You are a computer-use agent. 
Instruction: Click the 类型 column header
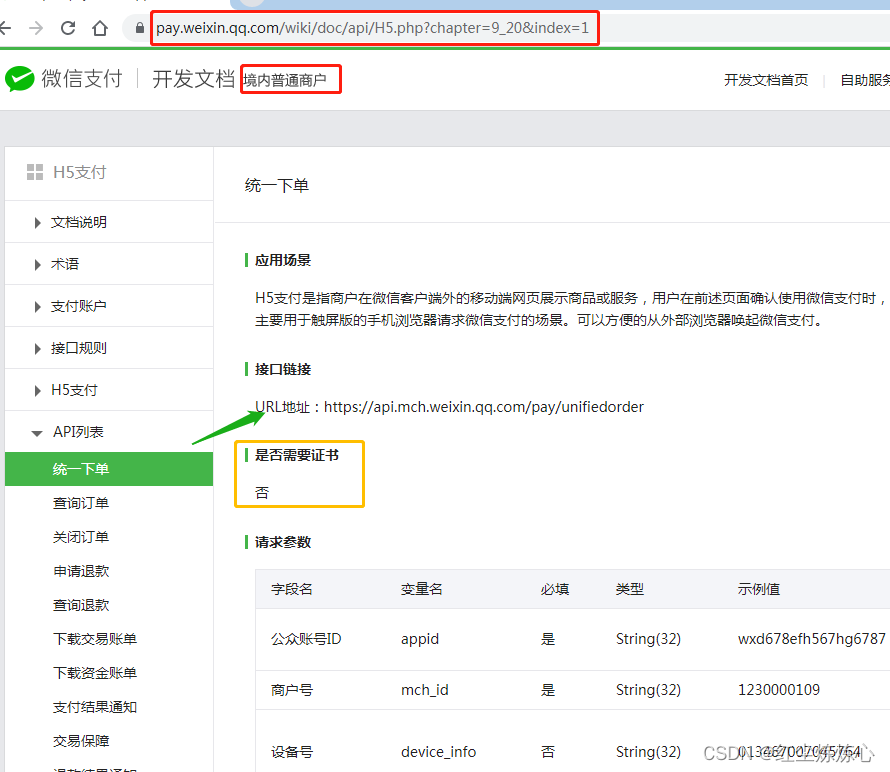pos(629,589)
